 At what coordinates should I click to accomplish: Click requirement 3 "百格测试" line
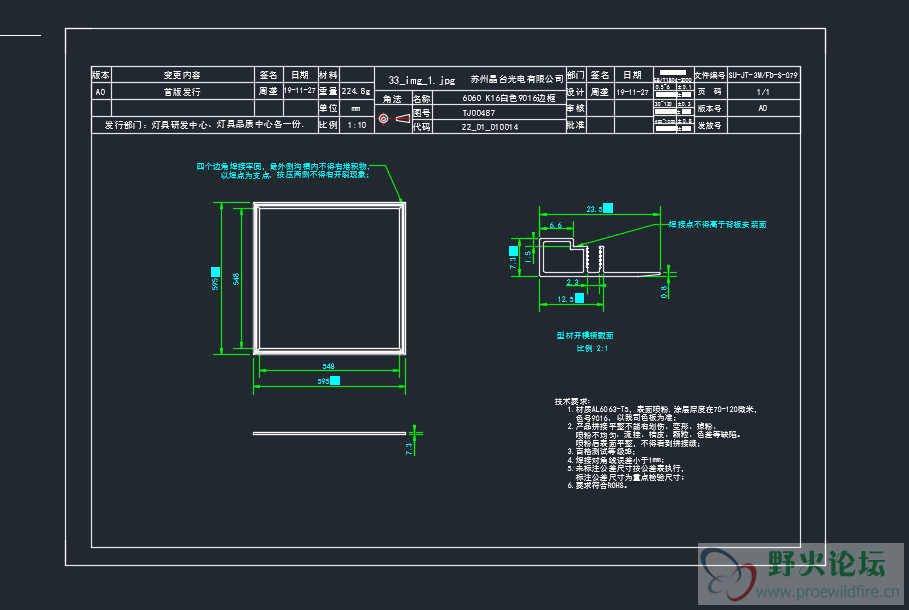(x=601, y=451)
